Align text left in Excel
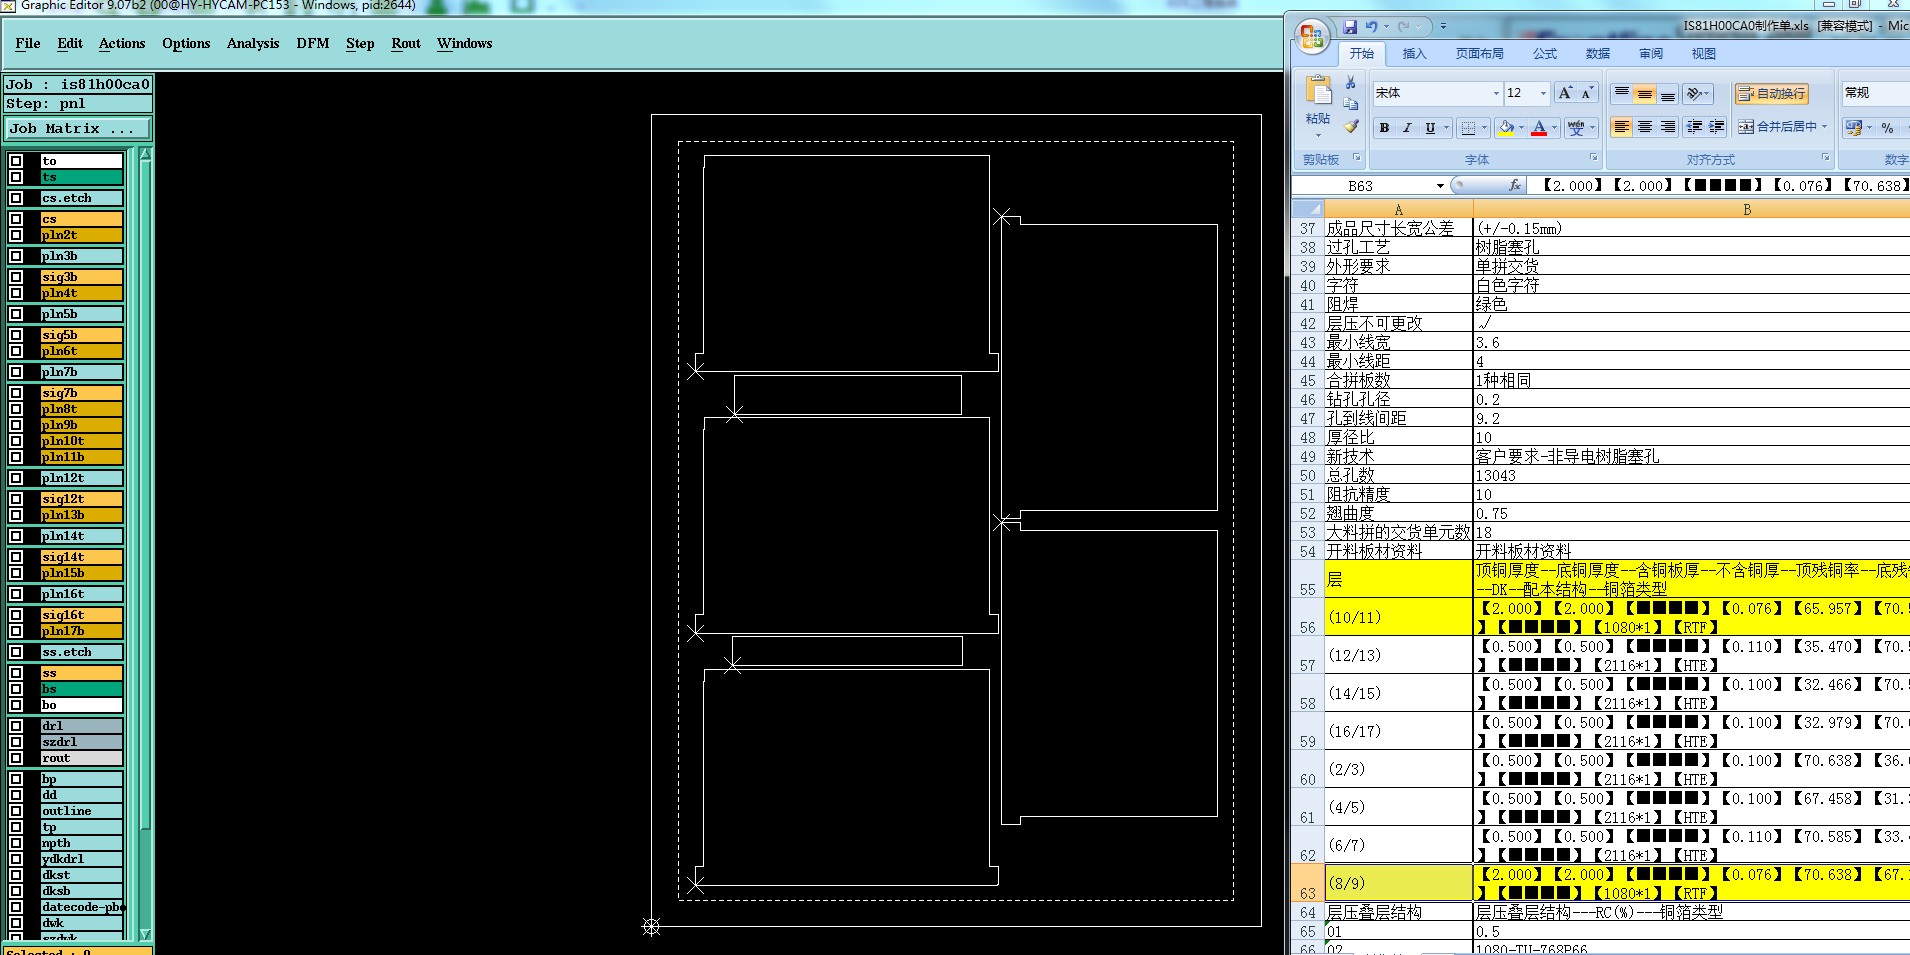The height and width of the screenshot is (955, 1910). coord(1622,127)
